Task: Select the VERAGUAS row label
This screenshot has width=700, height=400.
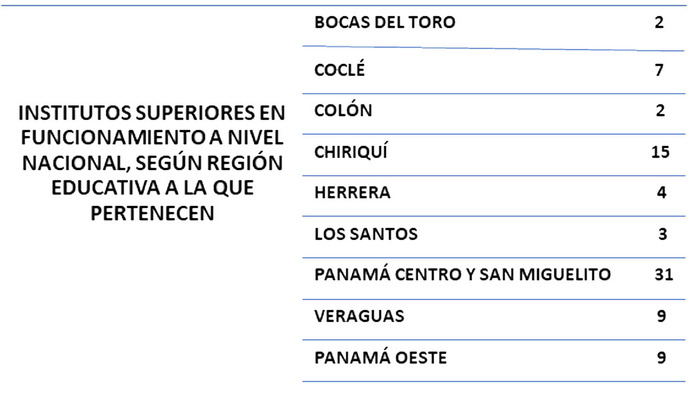Action: [x=359, y=316]
